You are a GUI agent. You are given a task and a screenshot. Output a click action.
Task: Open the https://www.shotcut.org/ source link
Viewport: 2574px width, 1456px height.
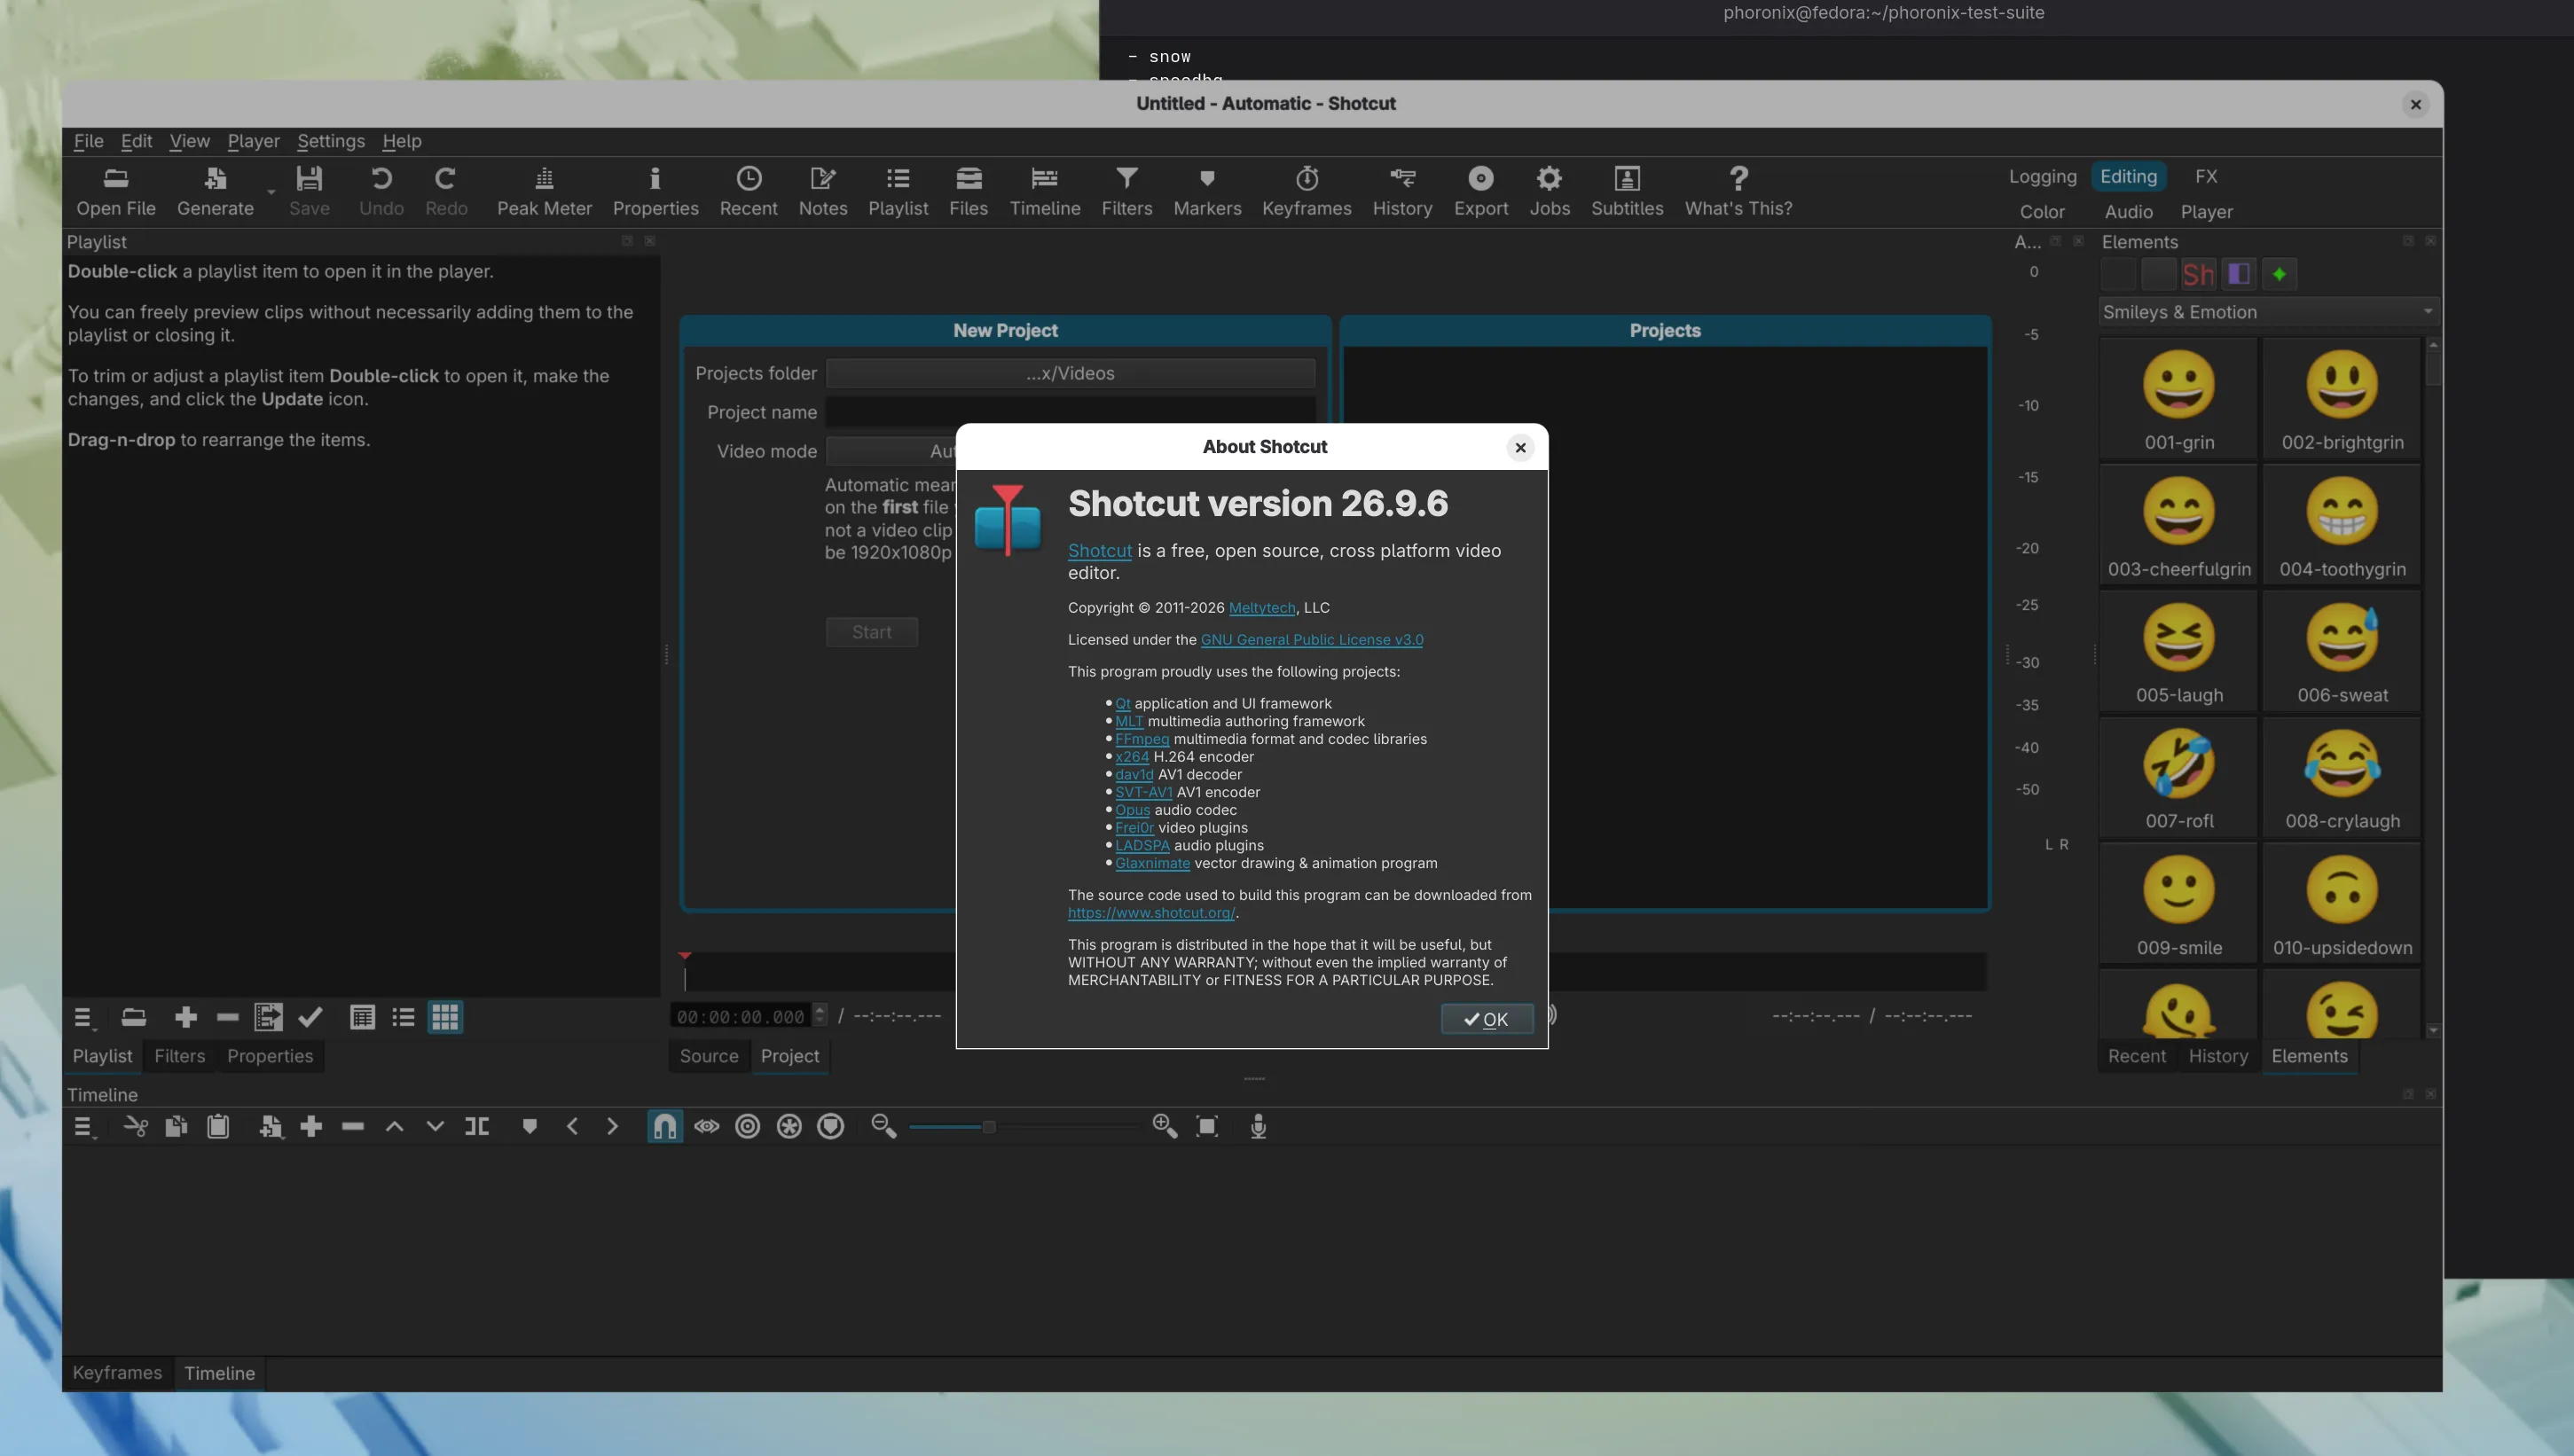[1151, 913]
